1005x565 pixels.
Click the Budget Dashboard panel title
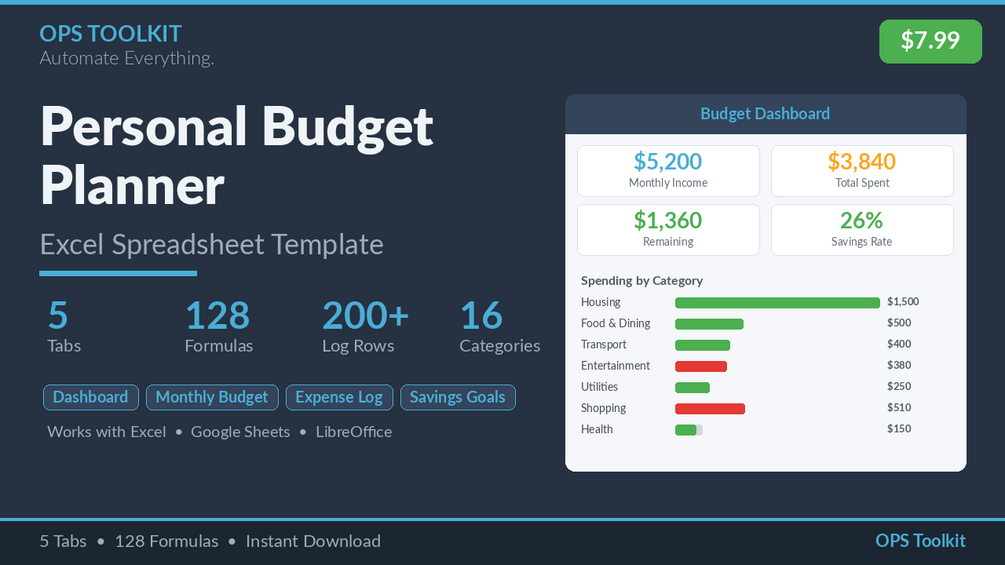(765, 114)
